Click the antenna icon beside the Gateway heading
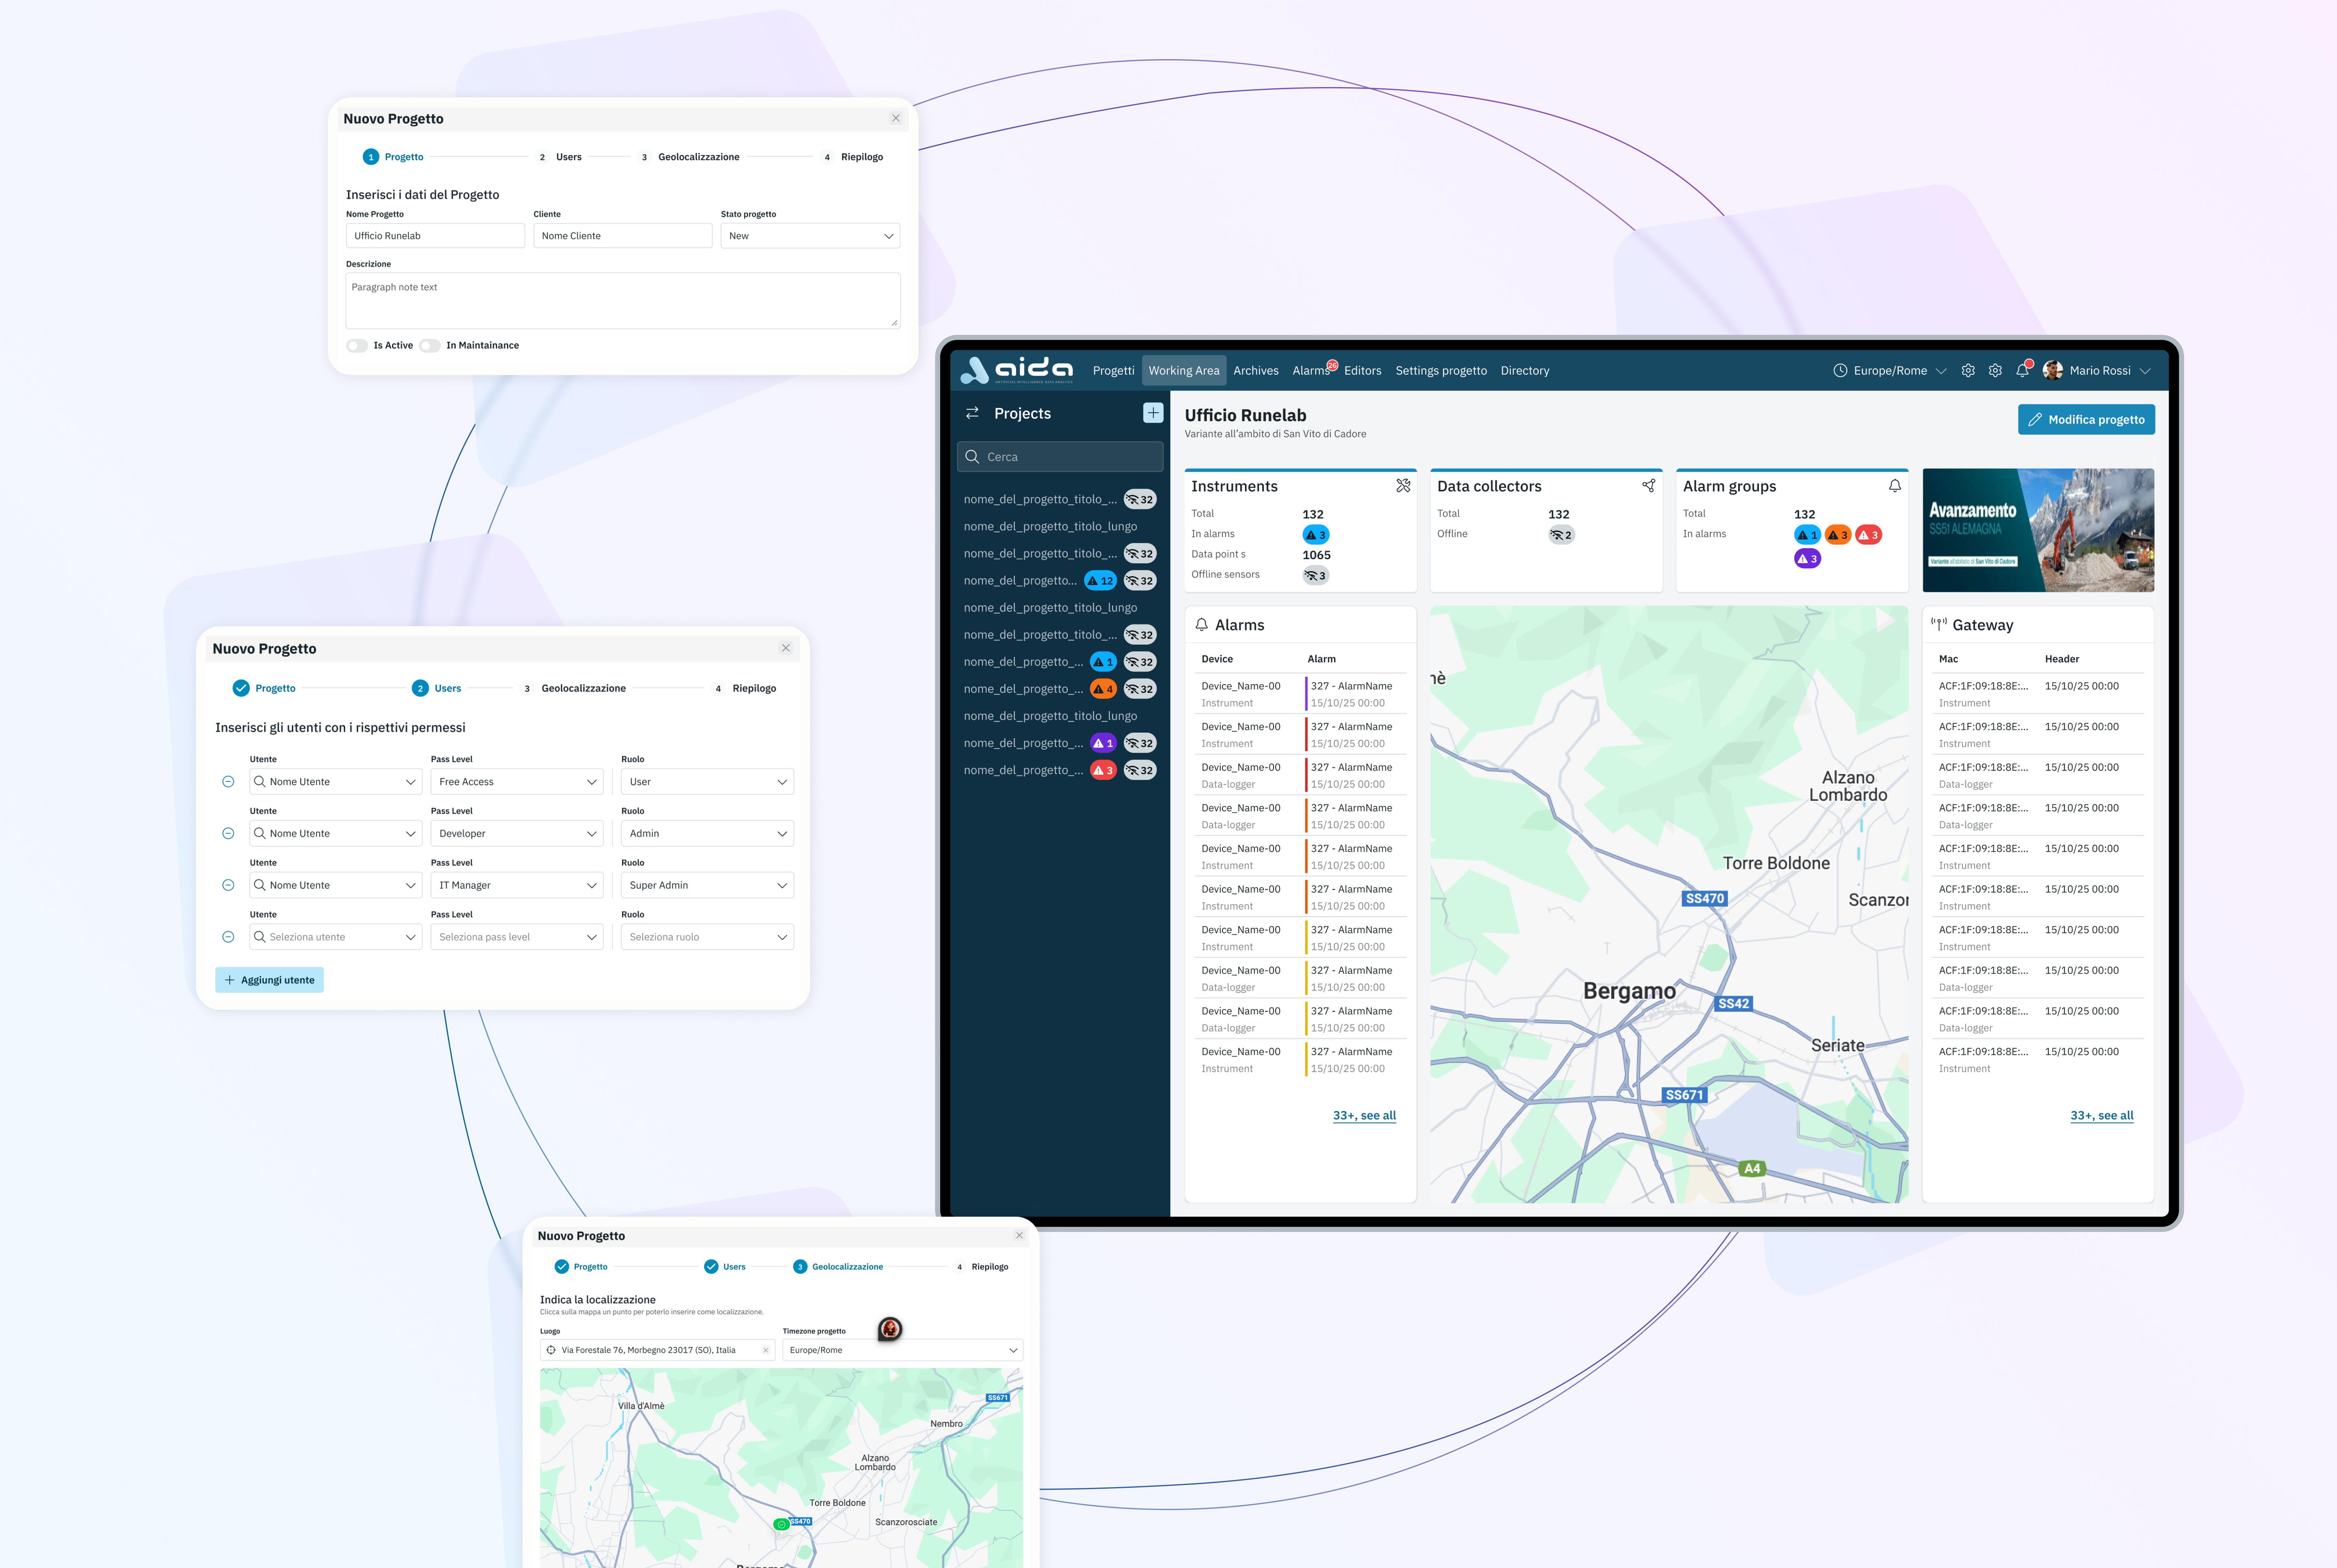The image size is (2337, 1568). [x=1939, y=625]
